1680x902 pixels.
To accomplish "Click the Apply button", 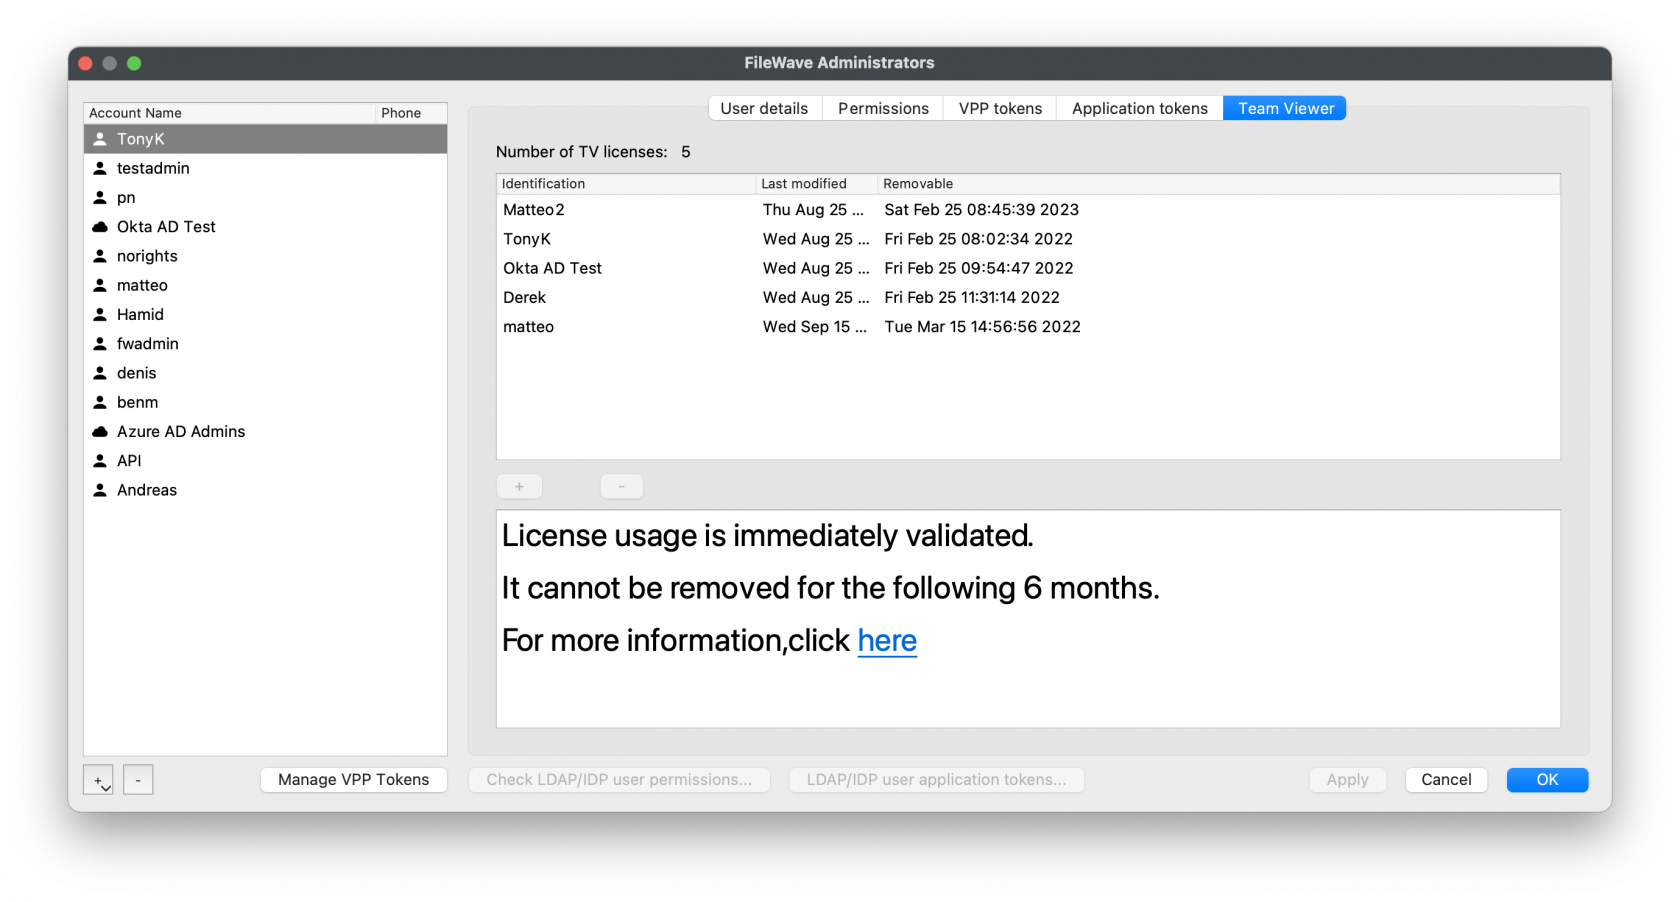I will click(x=1347, y=780).
